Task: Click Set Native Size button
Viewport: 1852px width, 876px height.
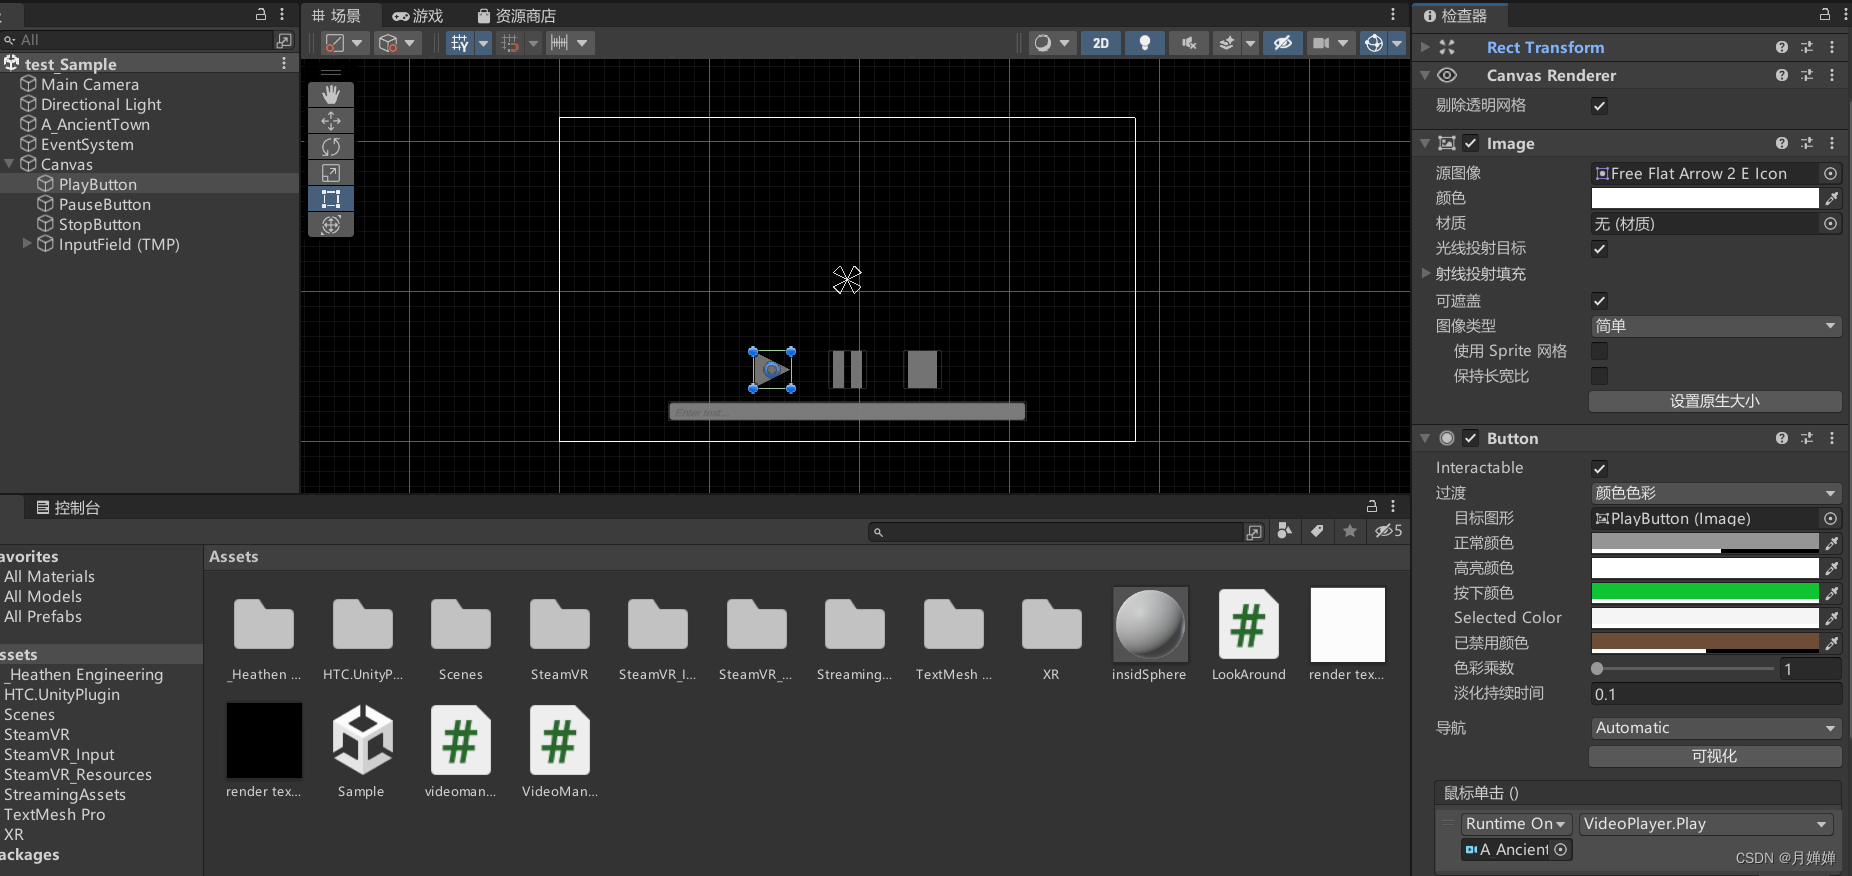Action: tap(1715, 401)
